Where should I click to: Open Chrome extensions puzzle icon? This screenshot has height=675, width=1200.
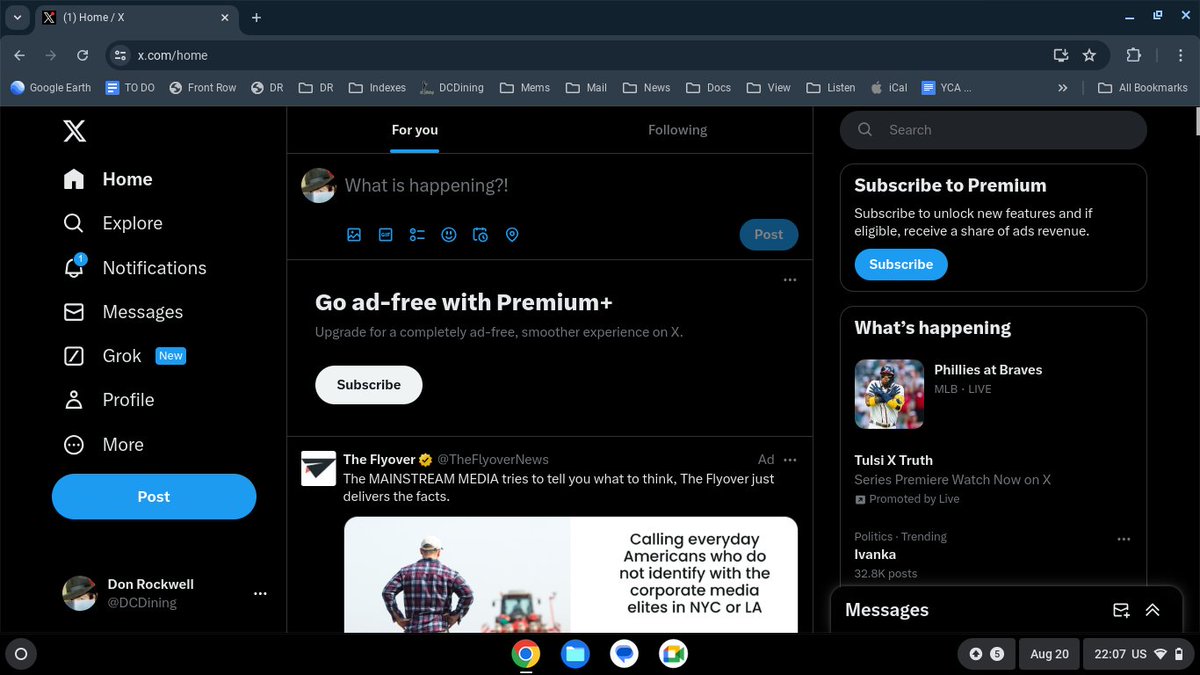1133,55
